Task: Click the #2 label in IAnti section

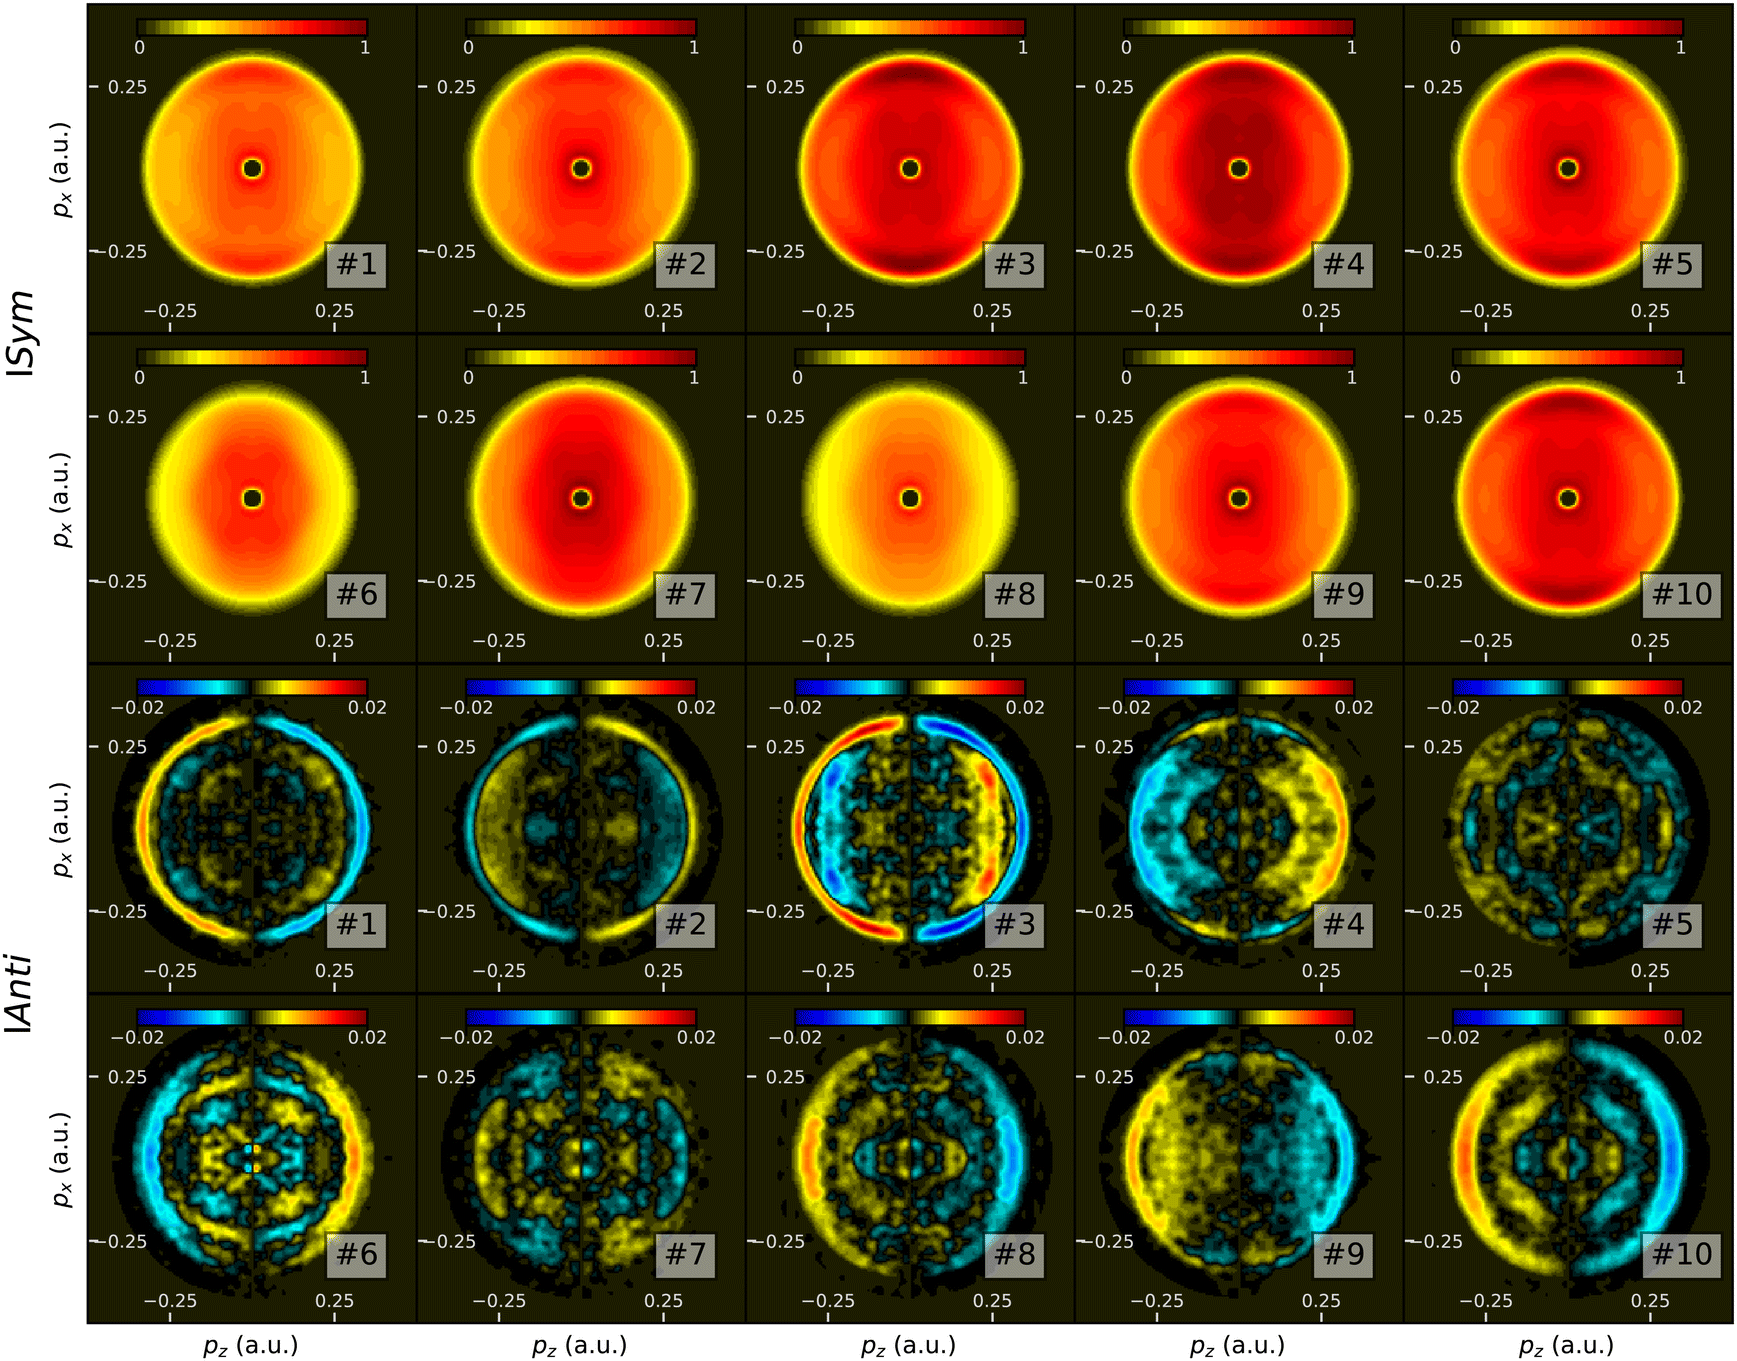Action: click(685, 924)
